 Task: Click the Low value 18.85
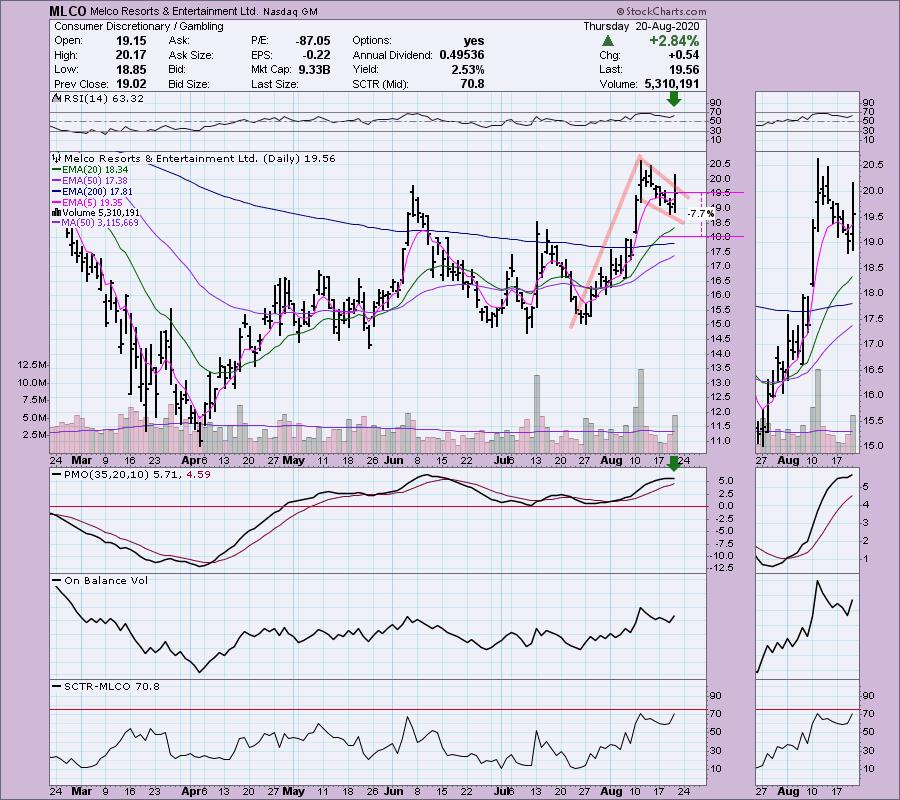click(x=131, y=69)
